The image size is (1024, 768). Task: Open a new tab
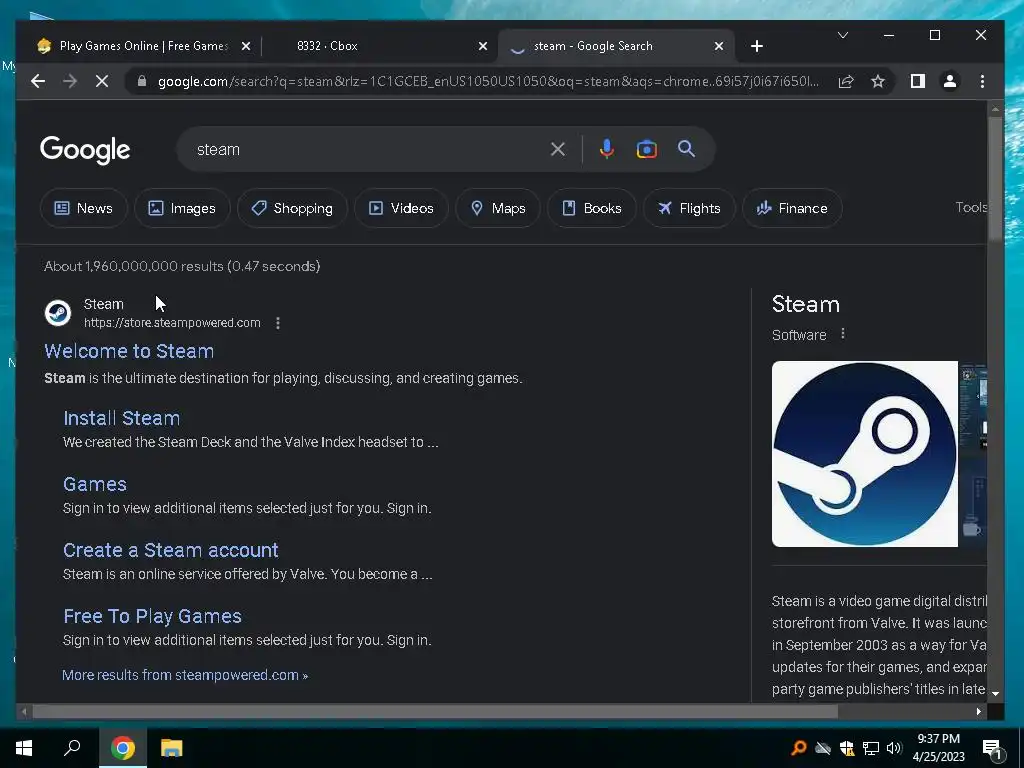pos(757,46)
